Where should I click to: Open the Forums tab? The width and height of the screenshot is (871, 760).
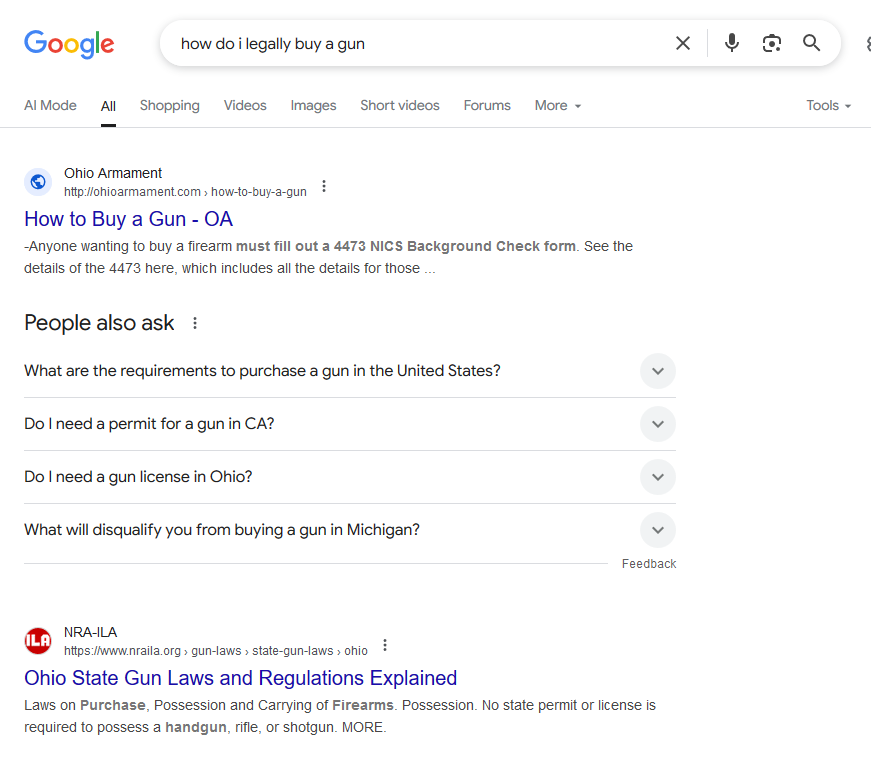point(487,106)
